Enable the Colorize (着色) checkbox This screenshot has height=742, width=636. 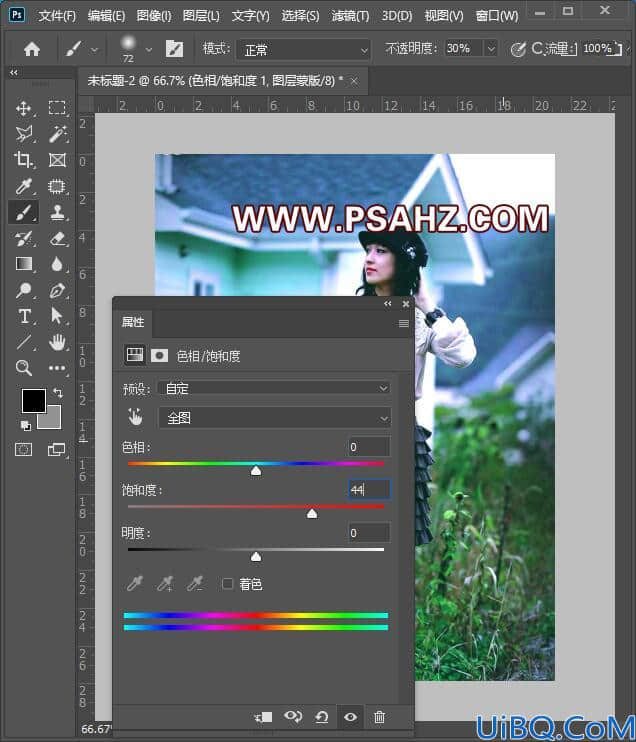(228, 584)
